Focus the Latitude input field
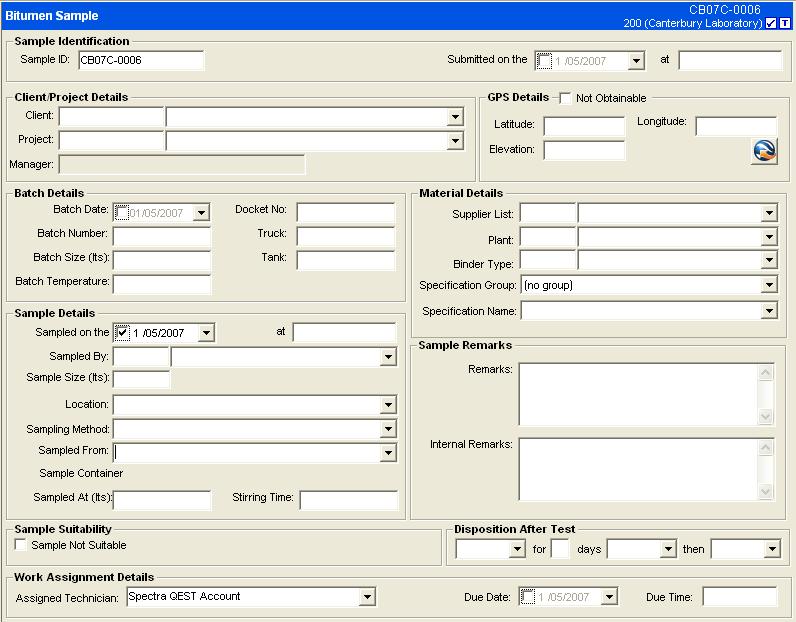 (x=584, y=126)
